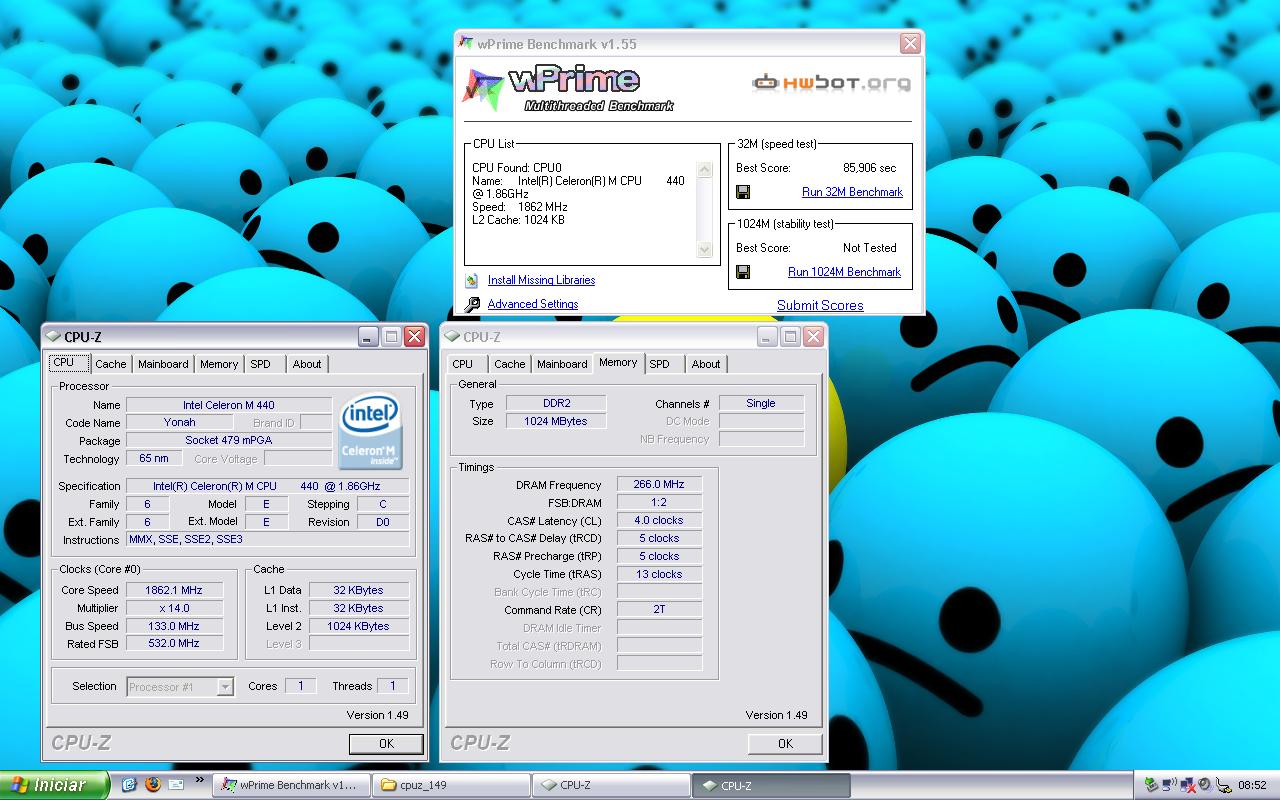Click Run 1024M Benchmark link
This screenshot has height=800, width=1280.
(844, 272)
